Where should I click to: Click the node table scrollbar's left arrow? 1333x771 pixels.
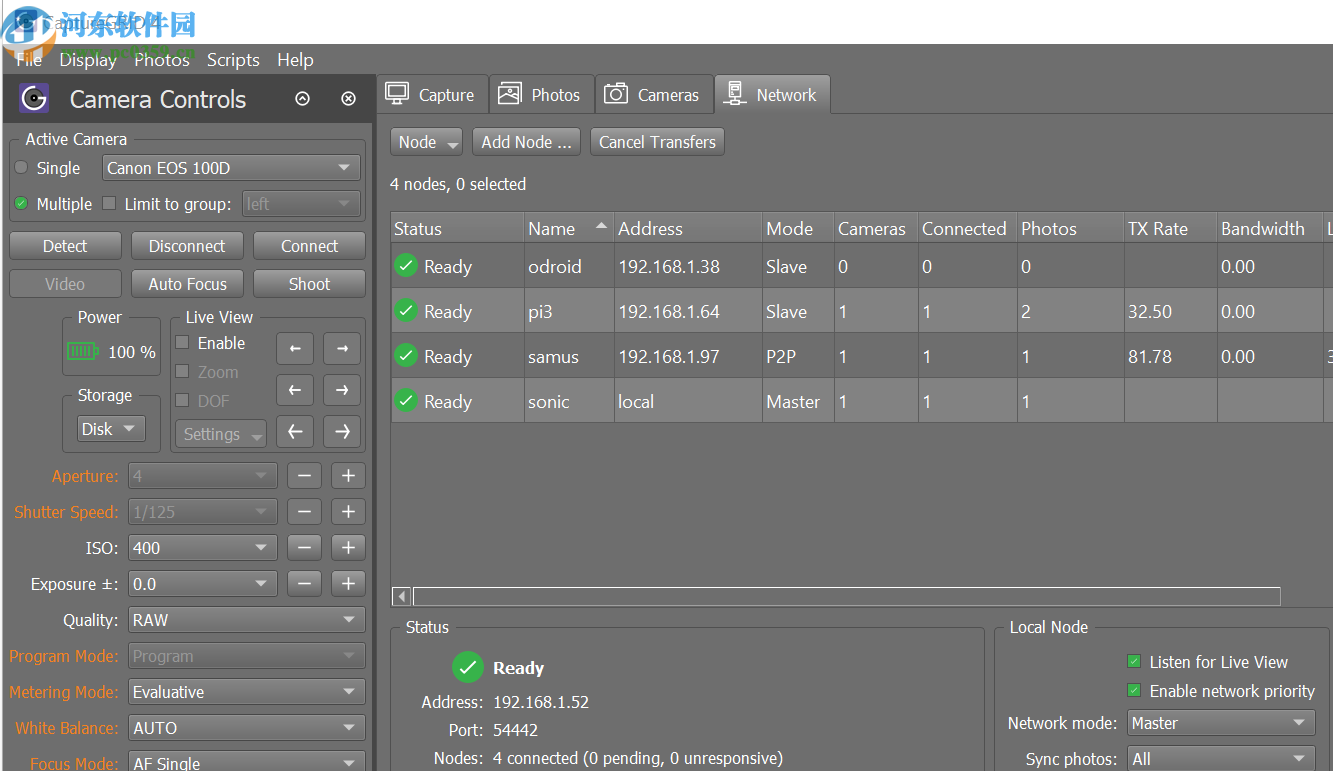coord(401,596)
